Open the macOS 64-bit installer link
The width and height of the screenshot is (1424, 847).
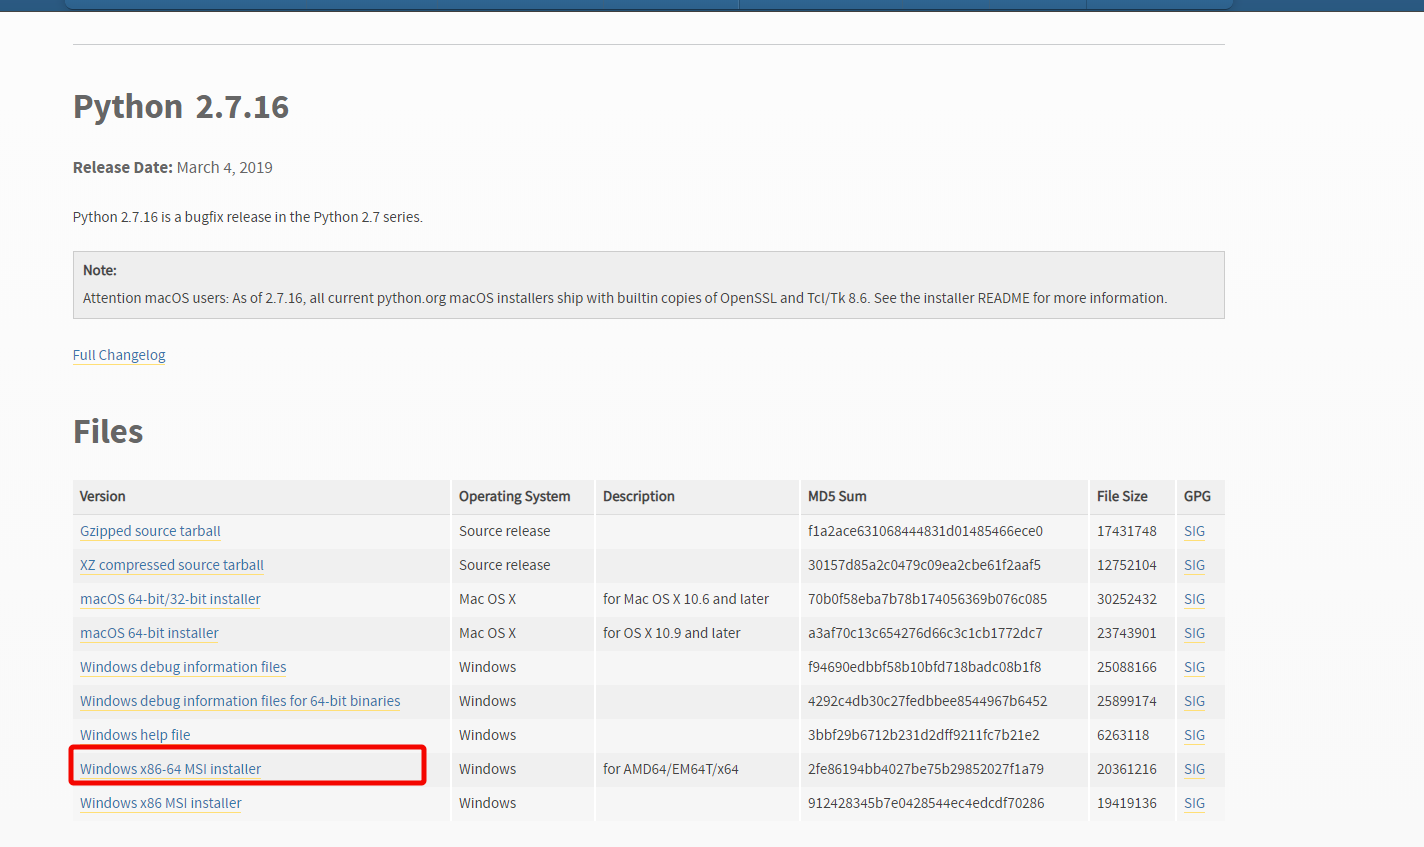tap(148, 633)
